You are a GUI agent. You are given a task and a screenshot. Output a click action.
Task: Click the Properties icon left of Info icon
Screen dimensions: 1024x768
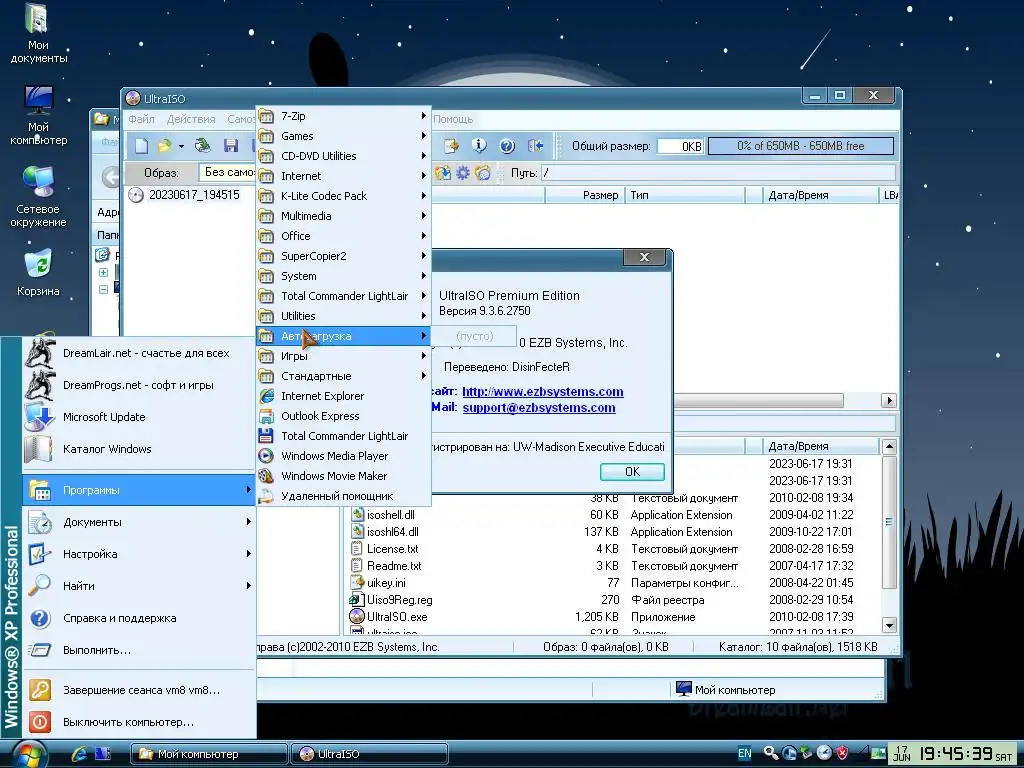point(451,146)
